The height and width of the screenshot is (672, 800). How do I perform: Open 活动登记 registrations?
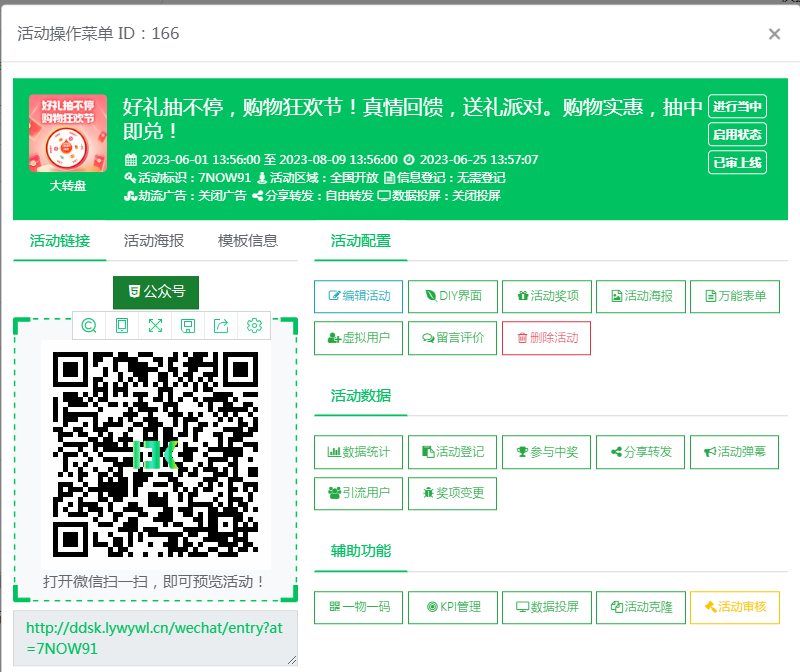[453, 452]
